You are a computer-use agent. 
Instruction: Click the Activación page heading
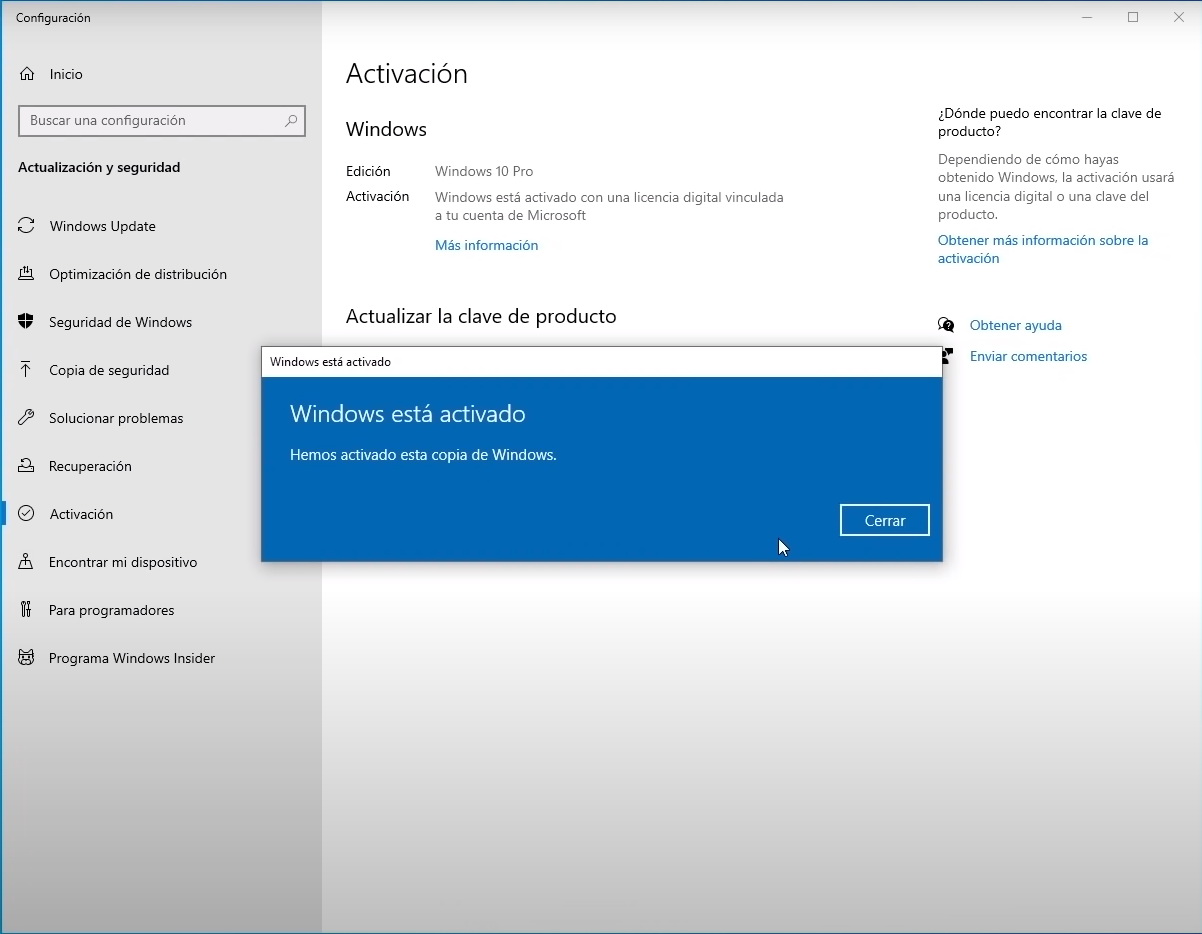click(x=407, y=74)
